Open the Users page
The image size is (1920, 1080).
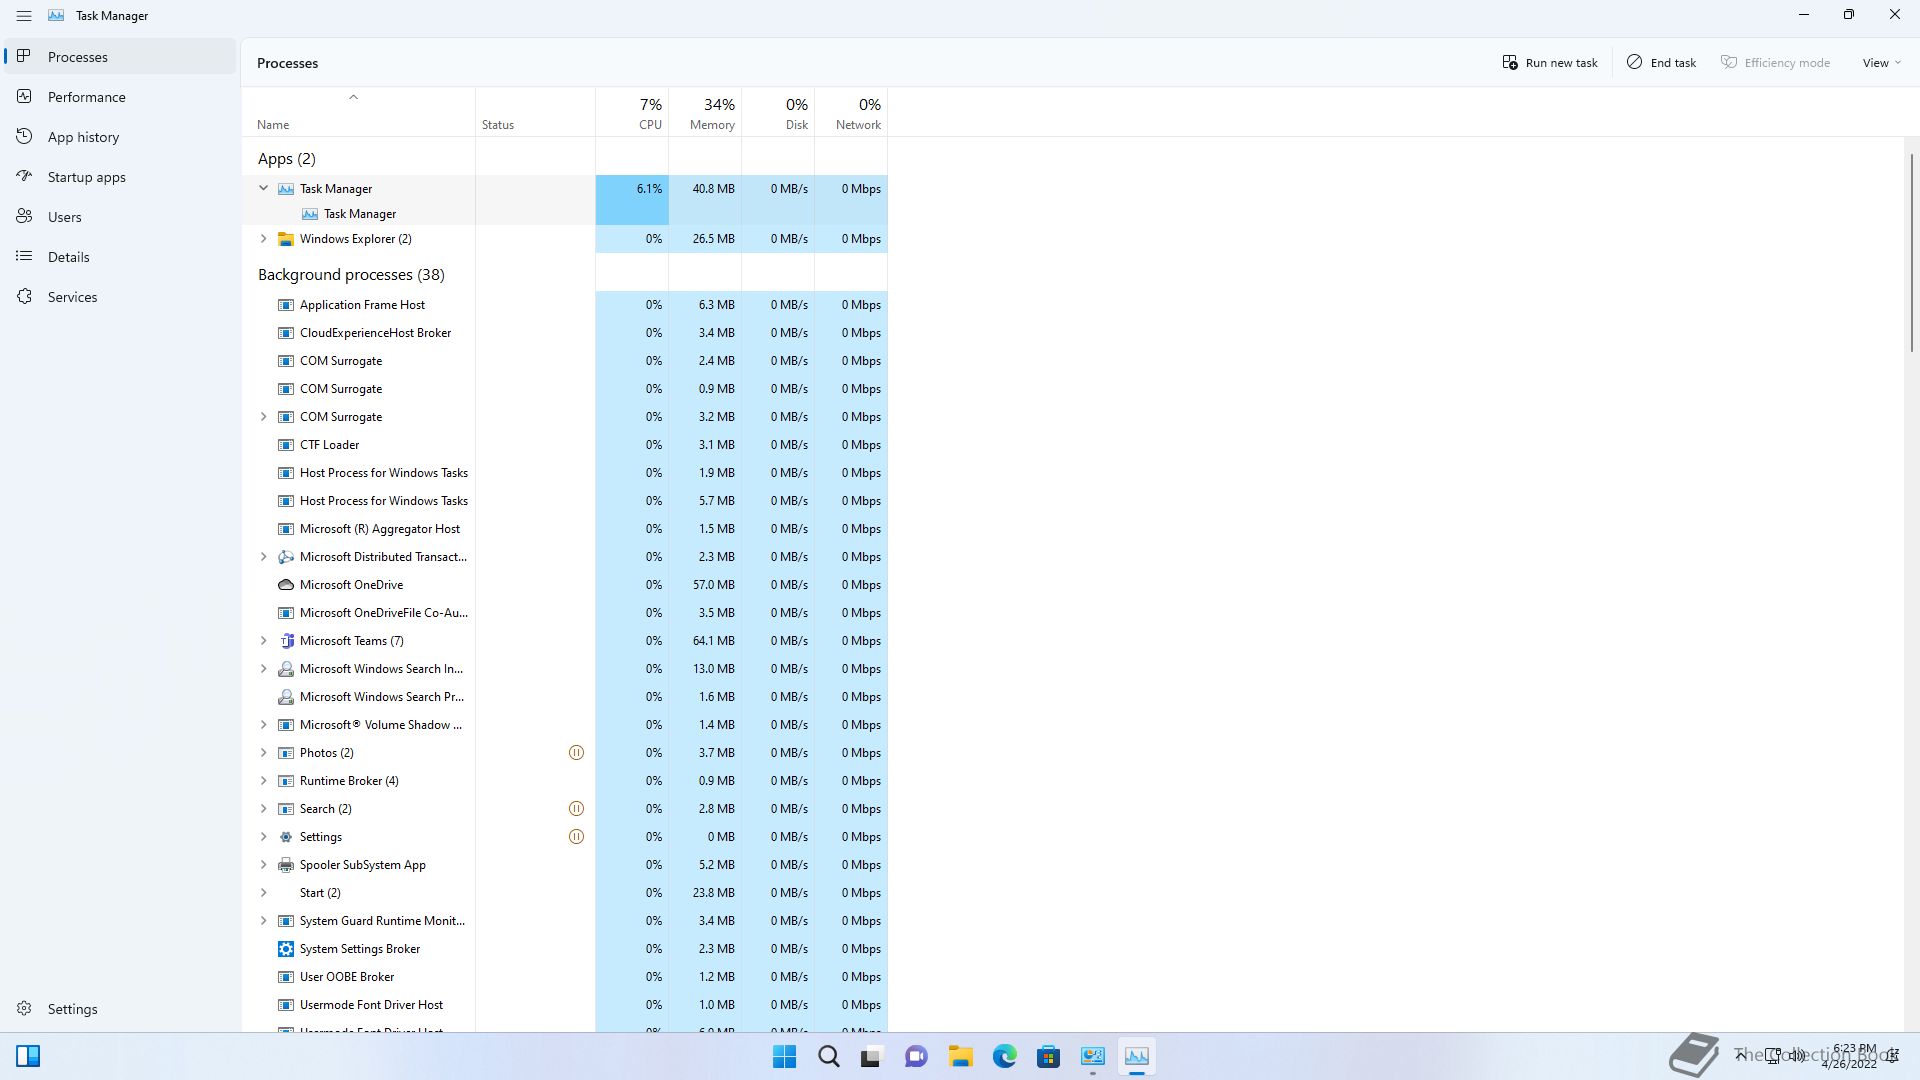click(120, 217)
